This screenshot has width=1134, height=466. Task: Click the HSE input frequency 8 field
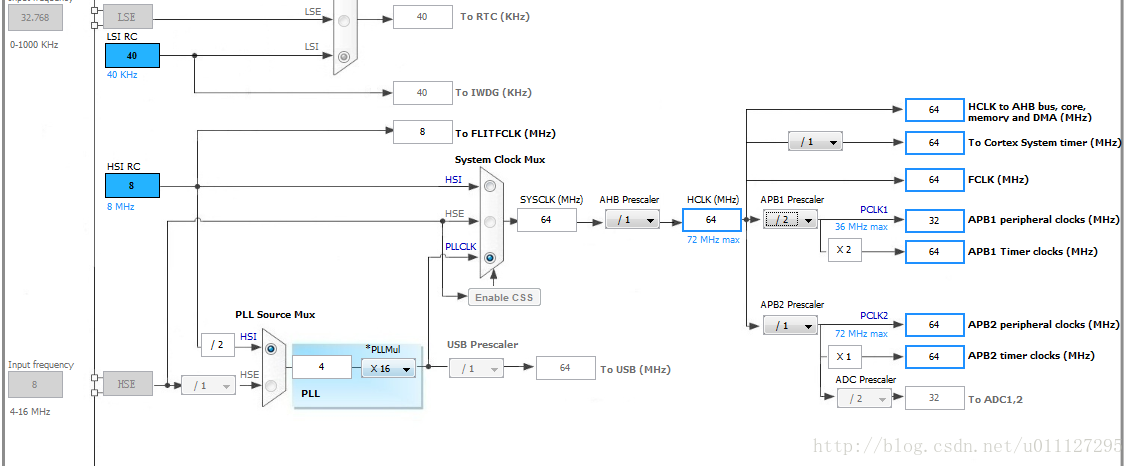(35, 385)
